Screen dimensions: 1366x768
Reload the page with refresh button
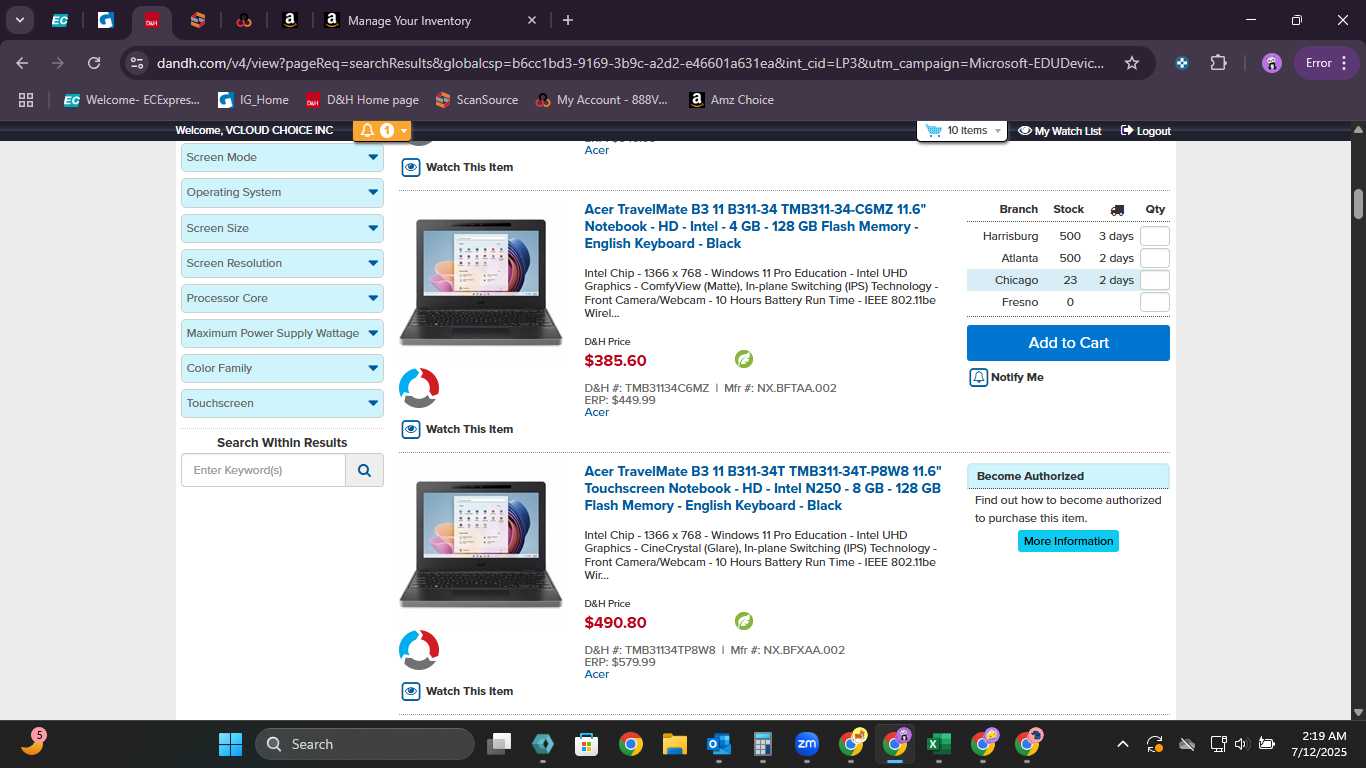point(94,63)
